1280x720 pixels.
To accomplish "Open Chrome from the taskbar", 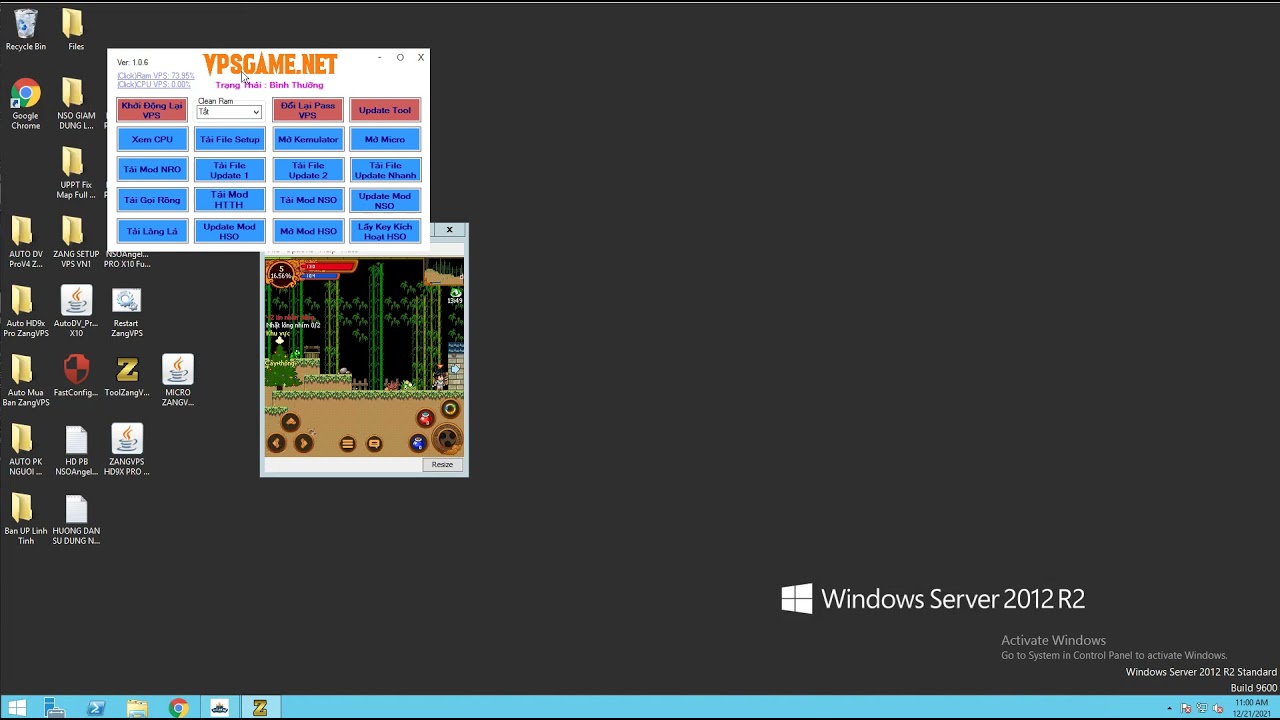I will click(x=178, y=708).
